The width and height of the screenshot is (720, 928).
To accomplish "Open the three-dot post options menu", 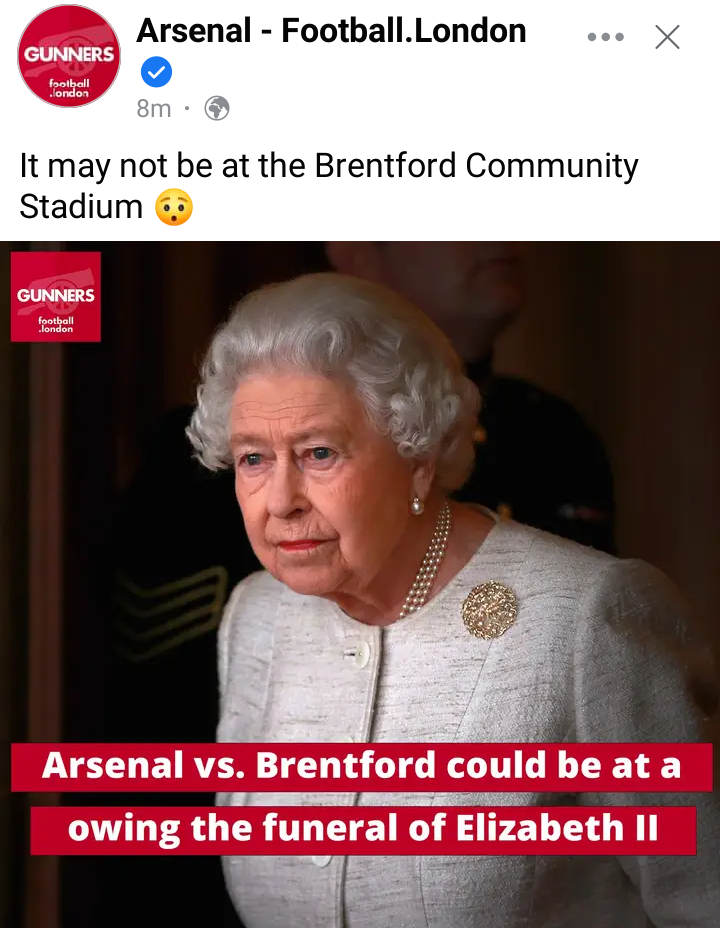I will coord(605,37).
